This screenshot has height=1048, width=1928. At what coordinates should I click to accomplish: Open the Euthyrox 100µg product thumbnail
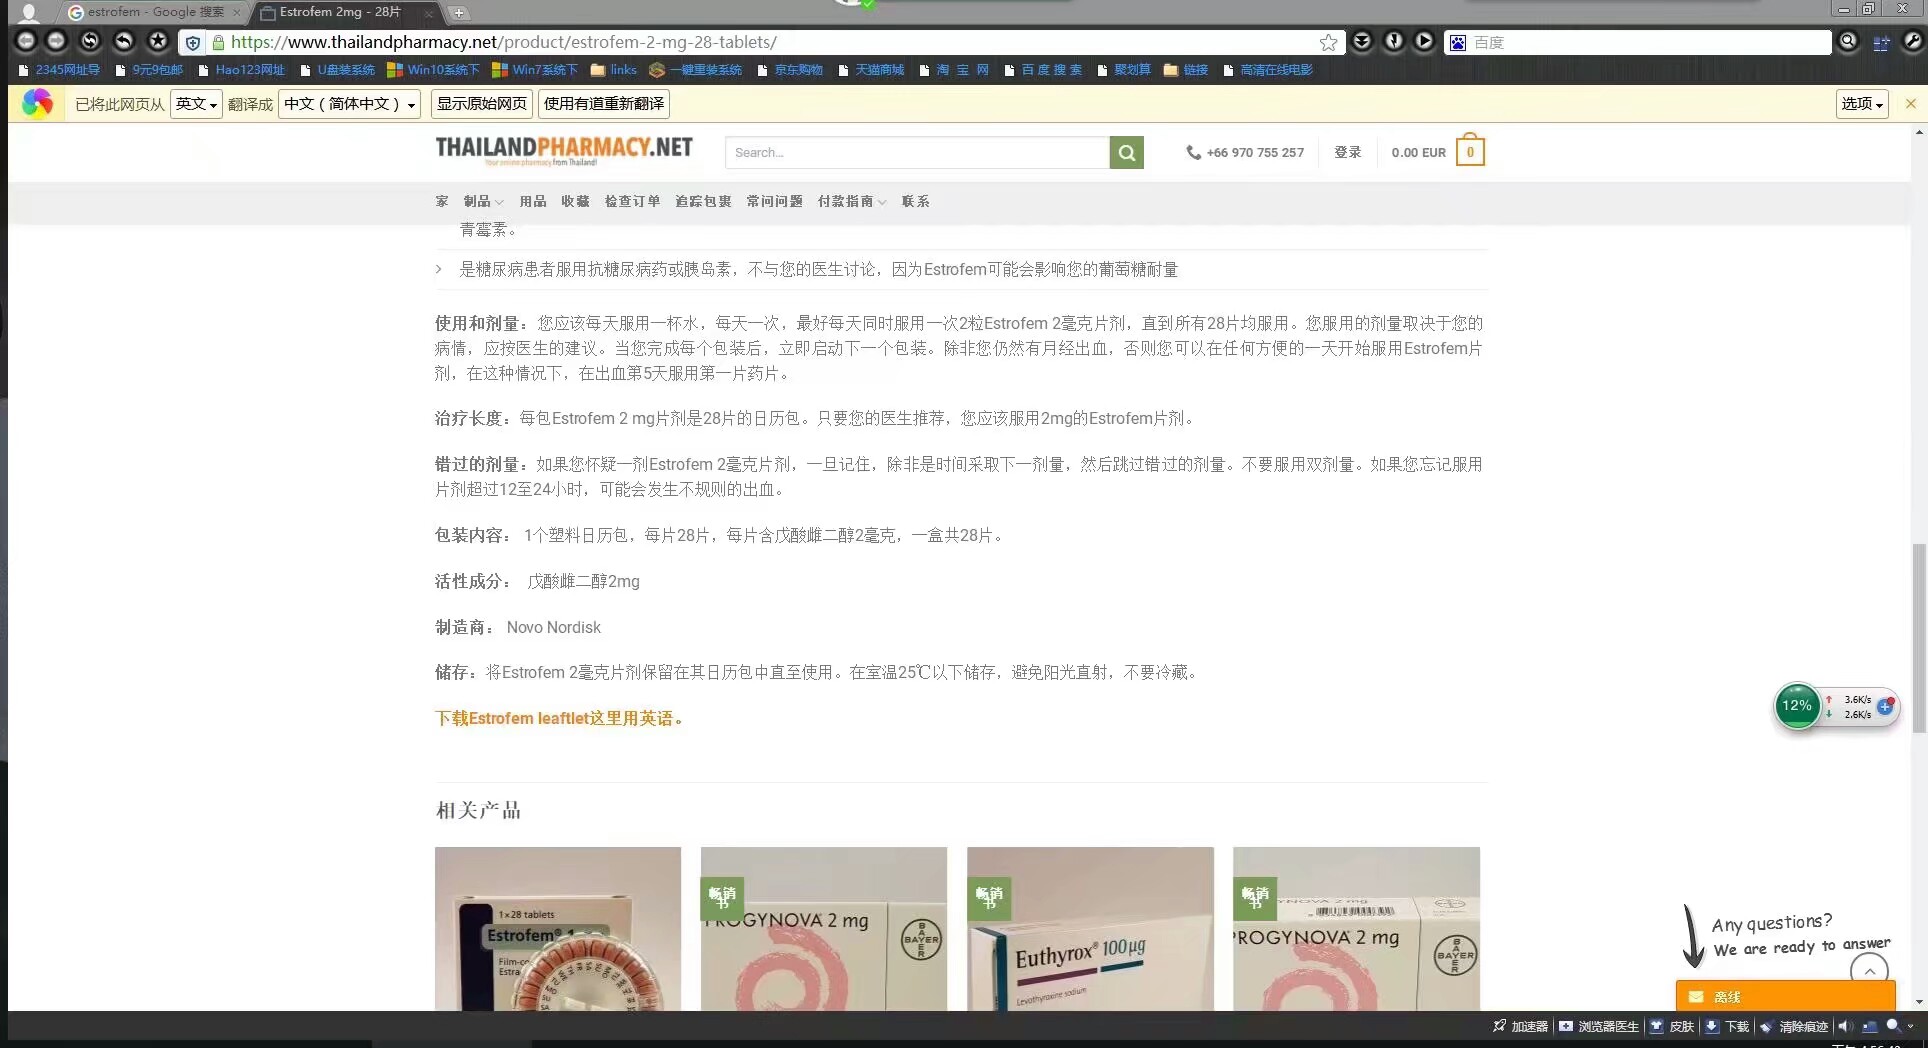1090,928
